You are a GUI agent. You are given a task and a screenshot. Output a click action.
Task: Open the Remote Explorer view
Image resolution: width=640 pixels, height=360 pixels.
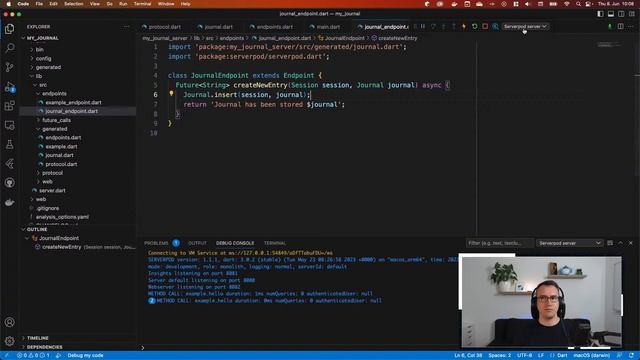[x=9, y=125]
